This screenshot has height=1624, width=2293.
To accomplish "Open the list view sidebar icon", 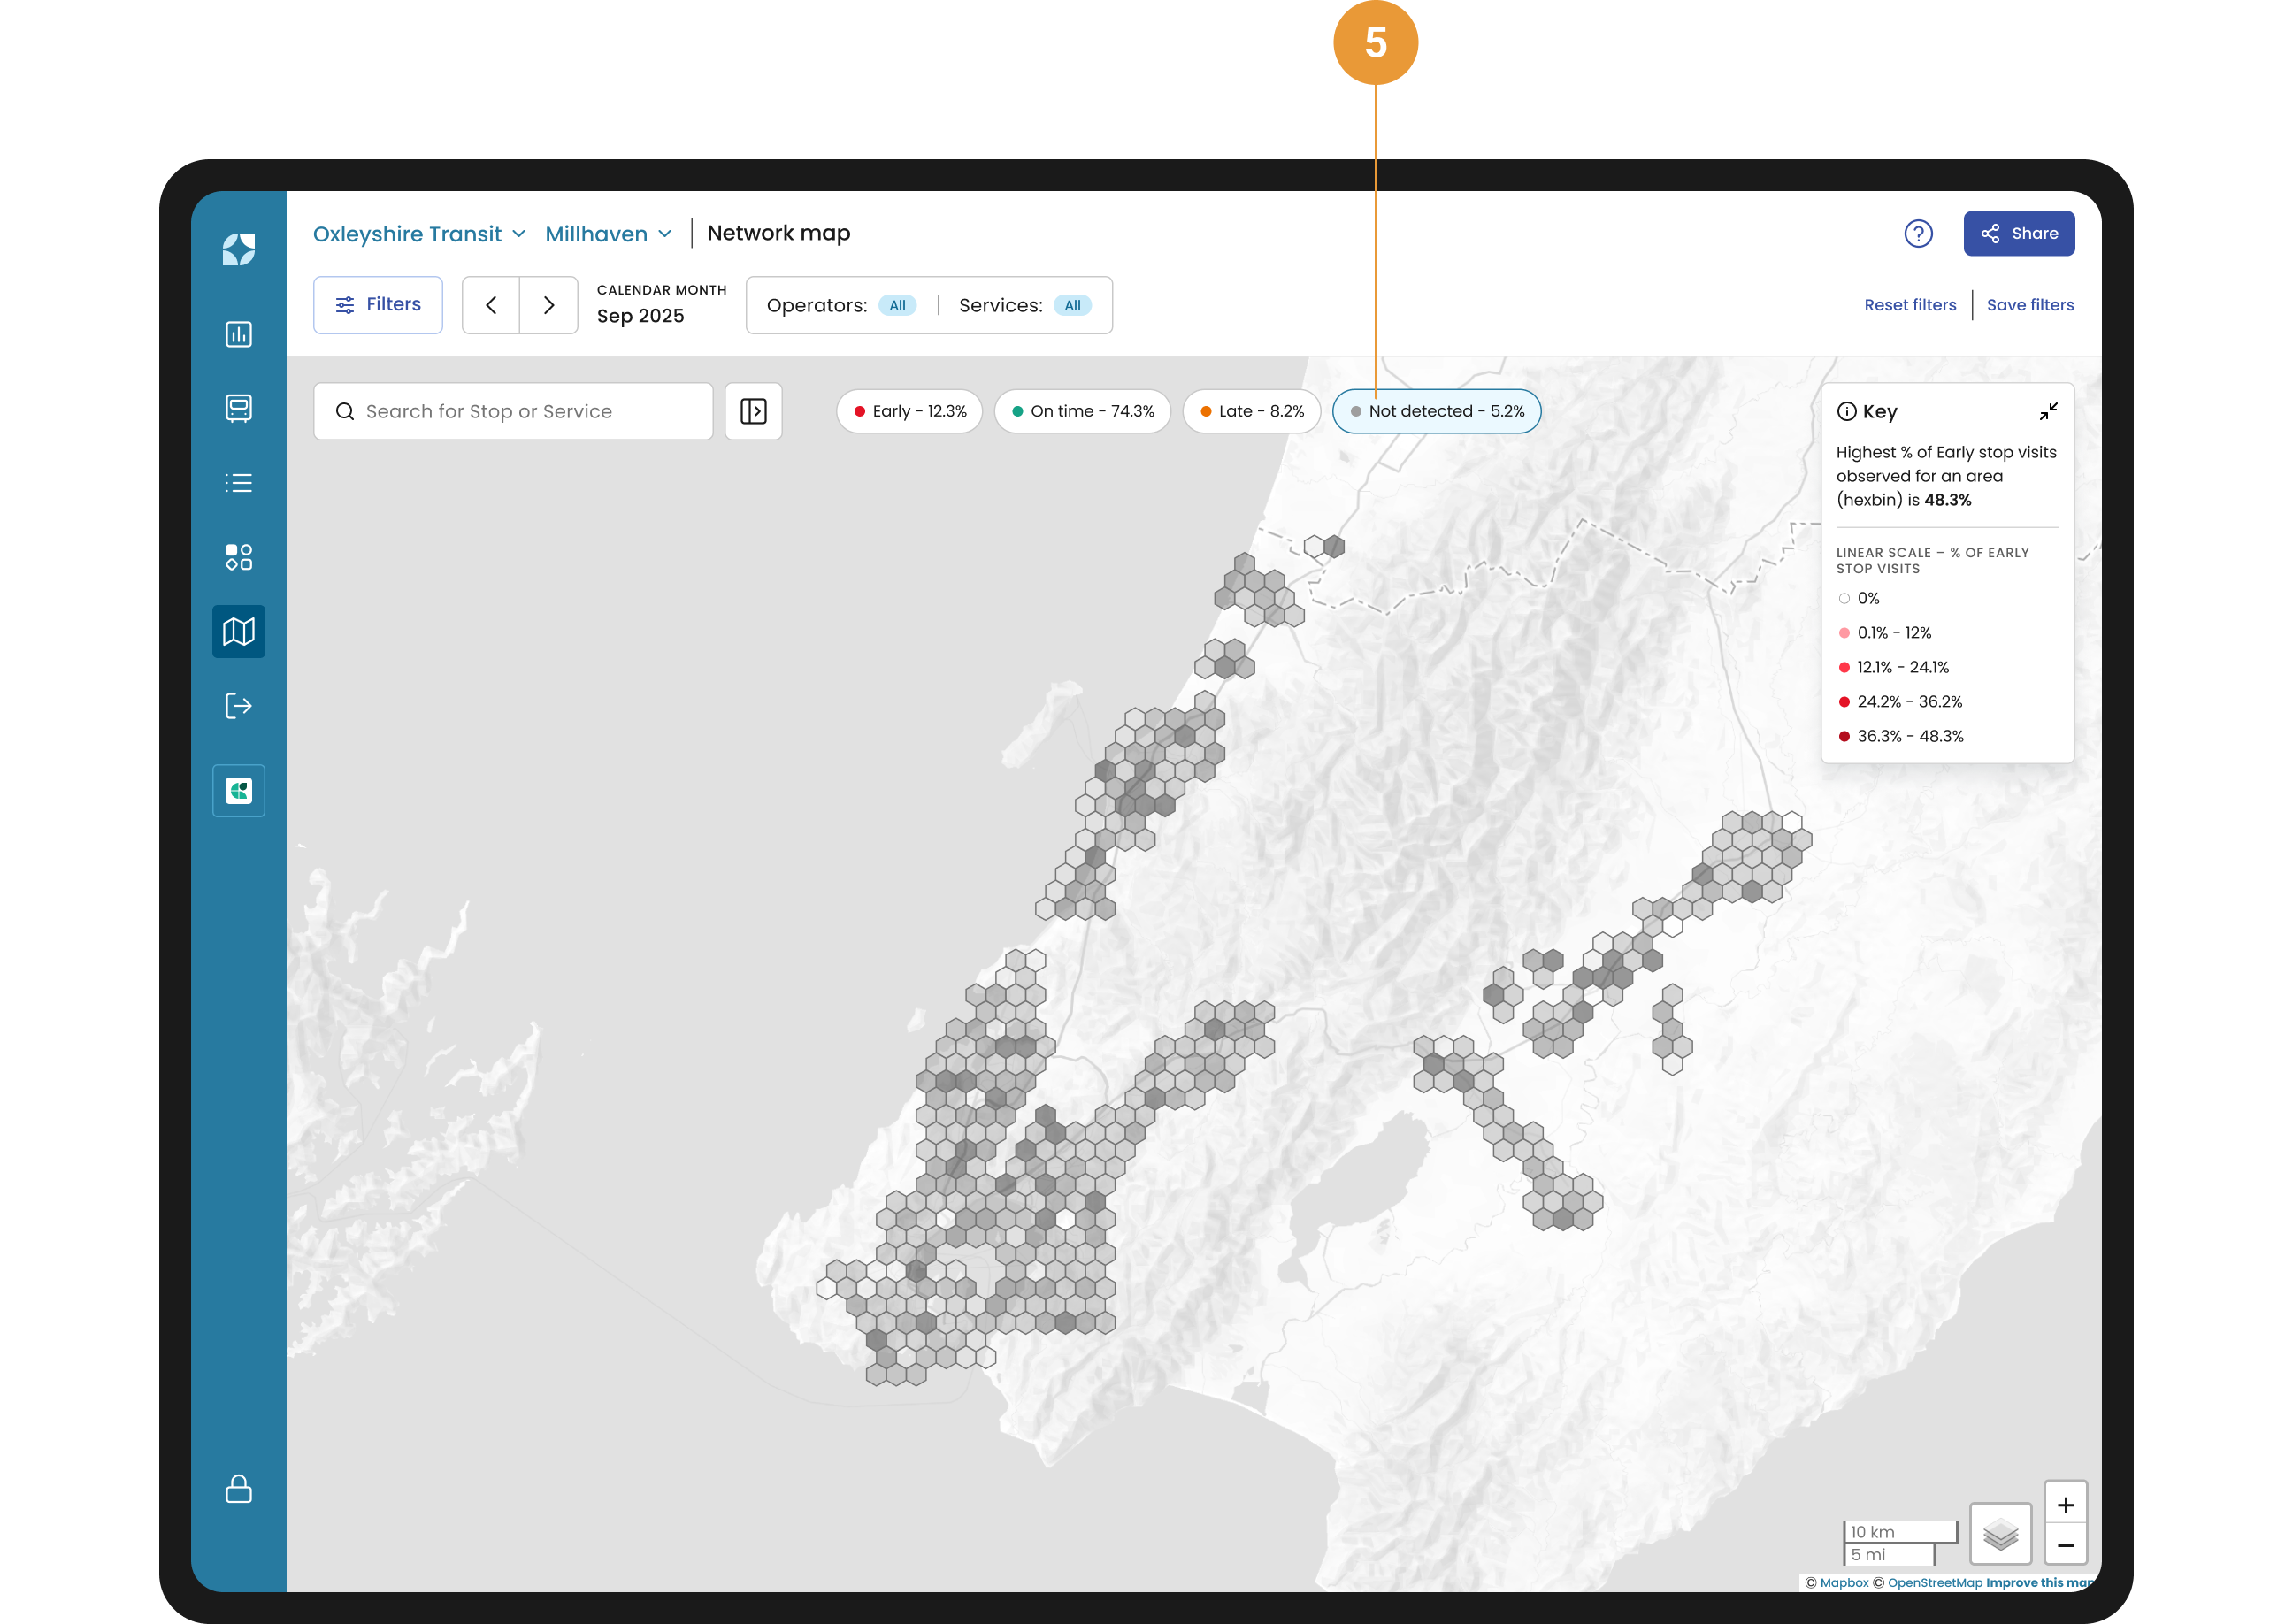I will pos(238,483).
